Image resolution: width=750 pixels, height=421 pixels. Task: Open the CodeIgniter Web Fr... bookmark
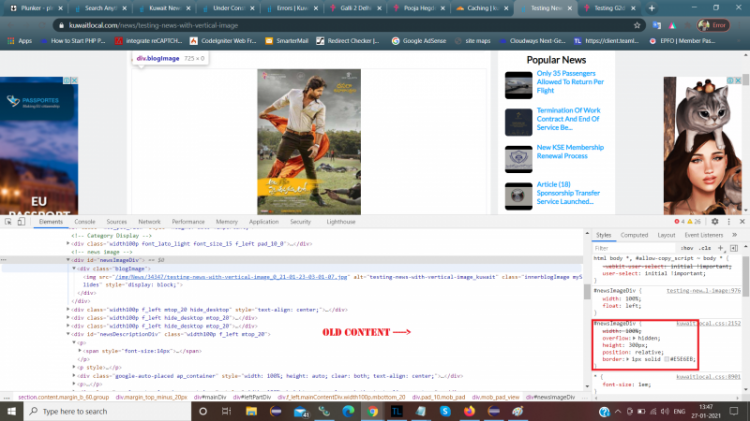point(223,41)
